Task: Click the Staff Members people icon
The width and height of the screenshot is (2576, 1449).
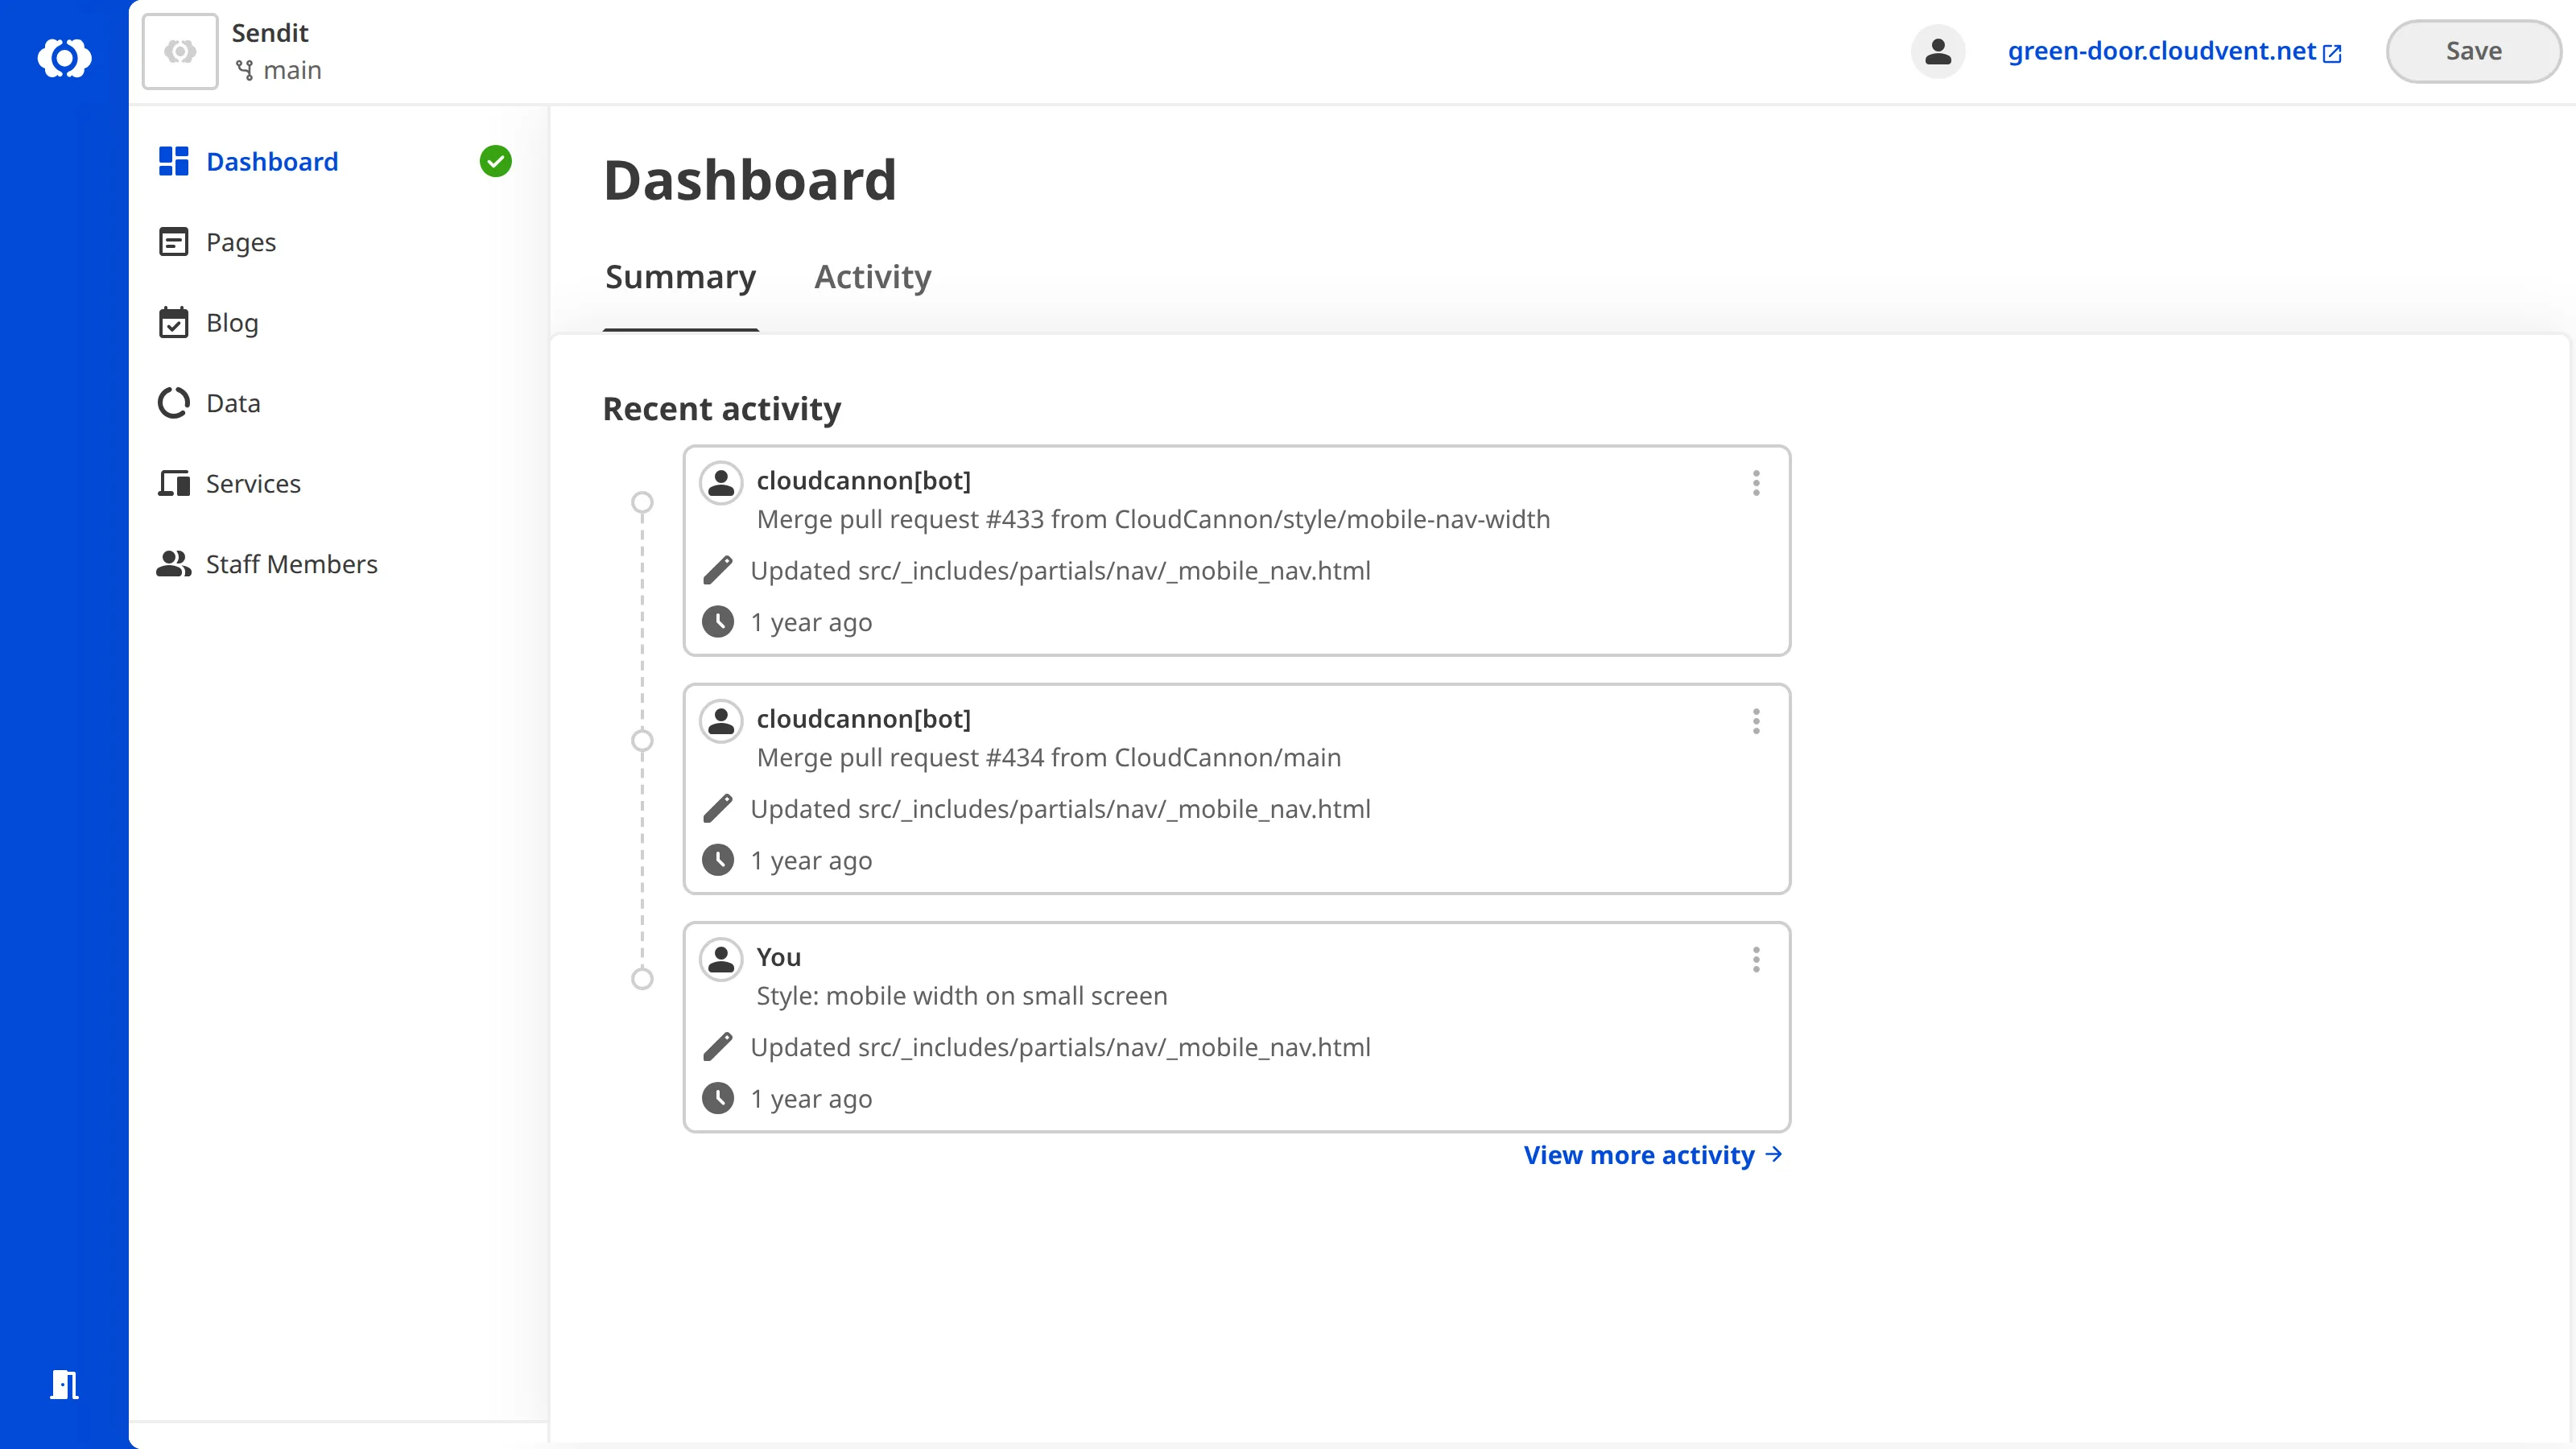Action: pos(174,564)
